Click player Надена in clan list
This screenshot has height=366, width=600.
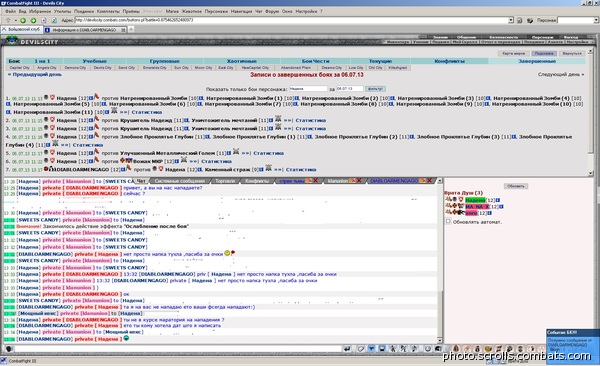tap(475, 200)
